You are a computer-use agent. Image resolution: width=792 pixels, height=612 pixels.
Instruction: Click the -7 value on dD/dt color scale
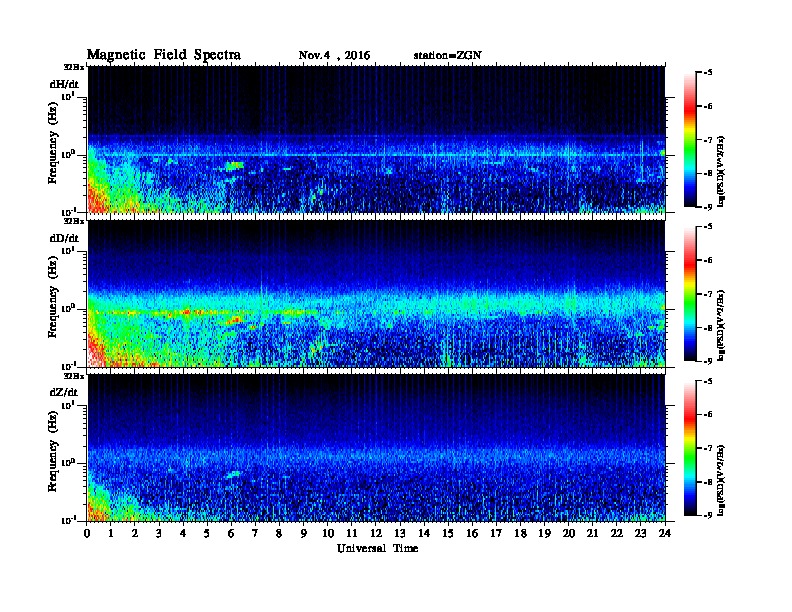(x=708, y=294)
